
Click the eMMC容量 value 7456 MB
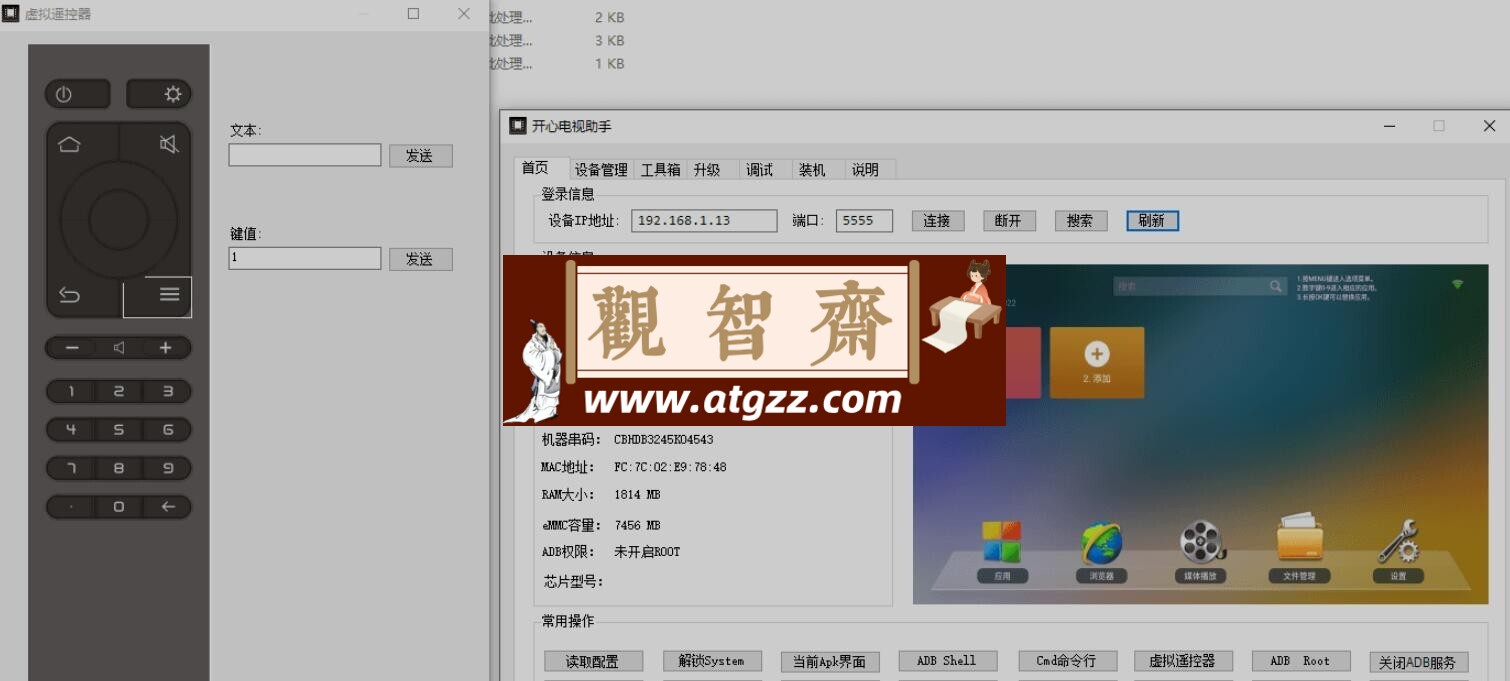coord(637,525)
